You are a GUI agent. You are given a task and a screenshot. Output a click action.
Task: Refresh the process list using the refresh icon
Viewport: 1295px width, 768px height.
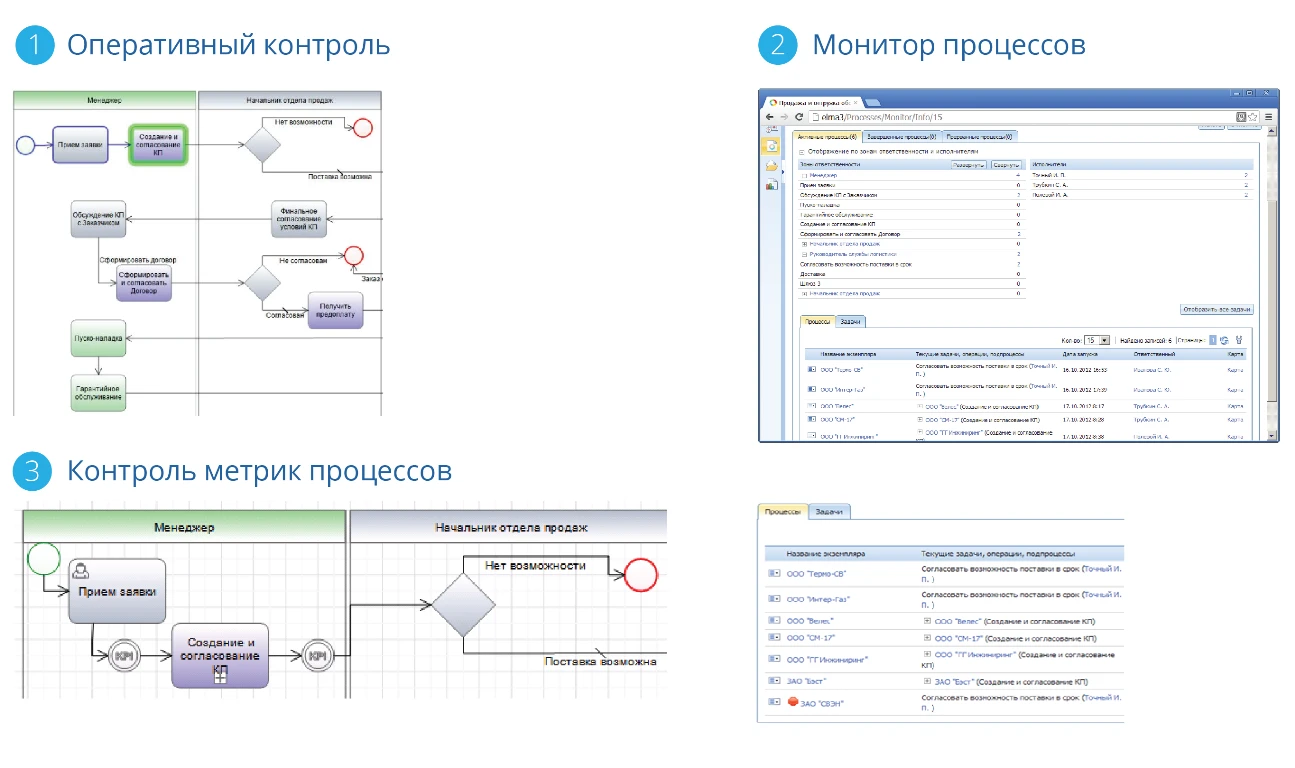click(1224, 339)
